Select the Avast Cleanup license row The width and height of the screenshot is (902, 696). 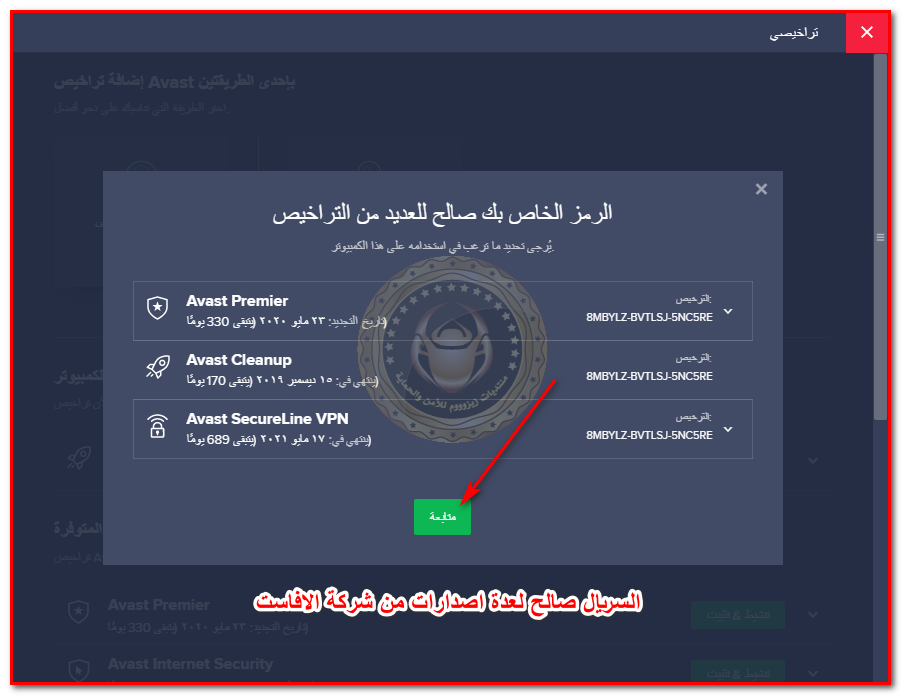[442, 370]
